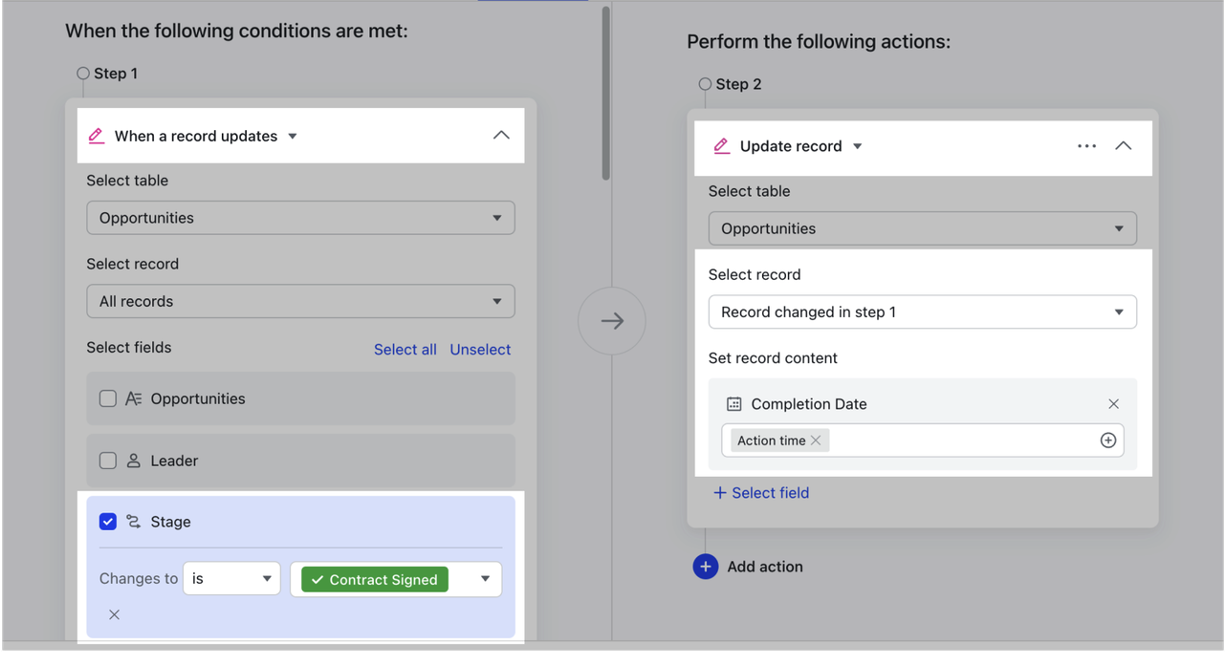Click the 'Changes to' label
This screenshot has height=652, width=1226.
tap(138, 579)
